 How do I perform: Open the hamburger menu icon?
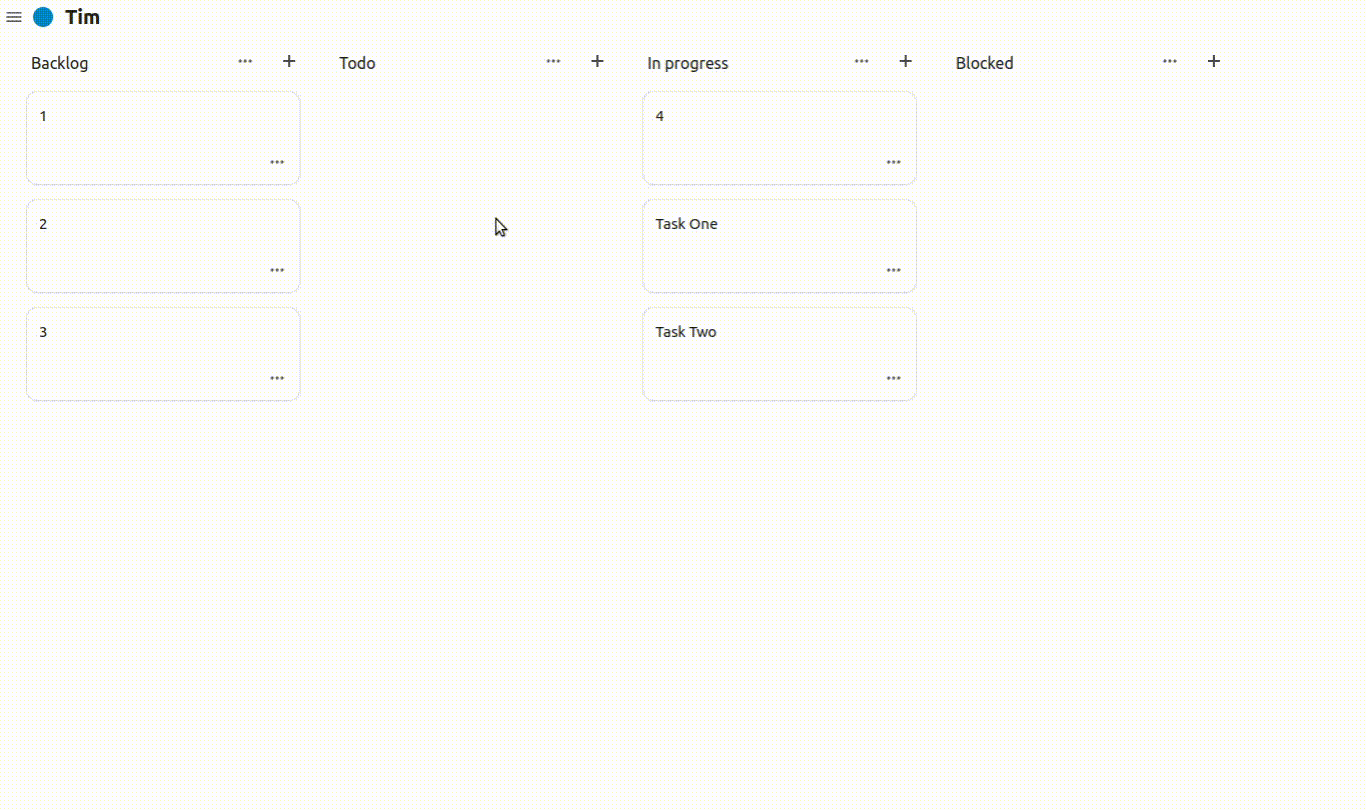pos(14,17)
